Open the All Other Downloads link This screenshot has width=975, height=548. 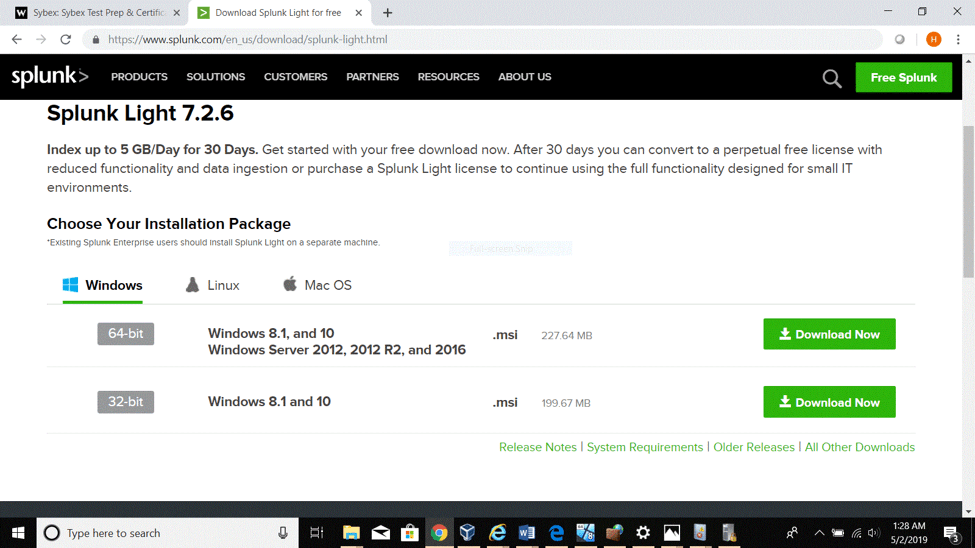pos(860,447)
